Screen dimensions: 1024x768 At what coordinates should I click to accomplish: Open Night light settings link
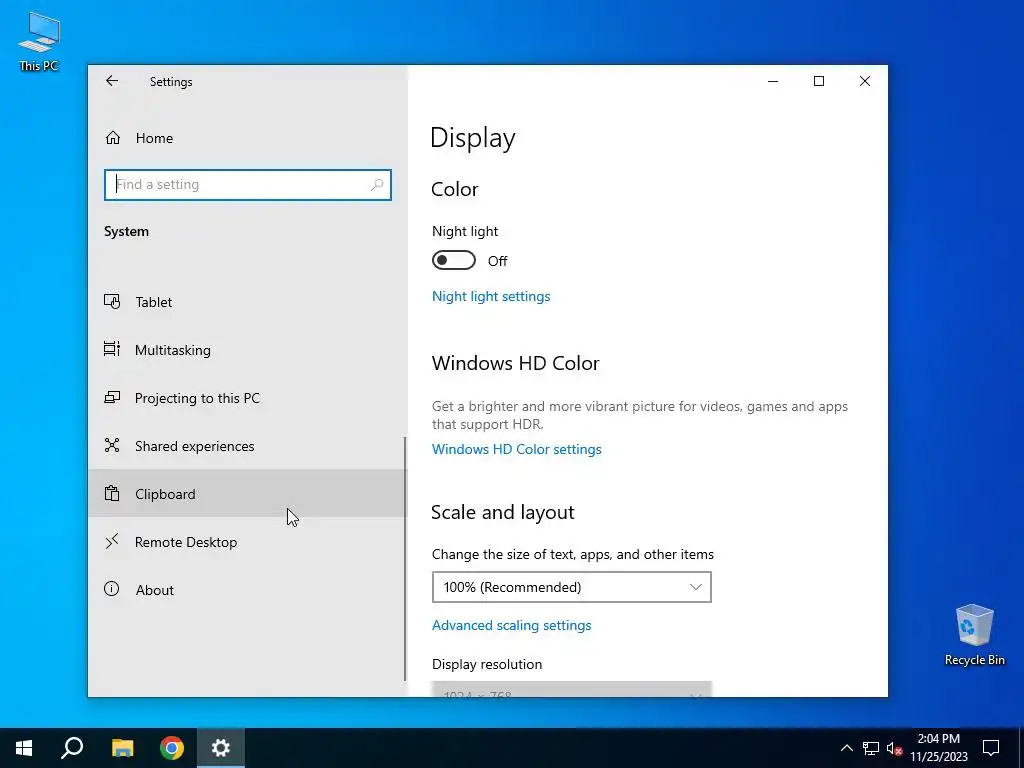pos(491,296)
